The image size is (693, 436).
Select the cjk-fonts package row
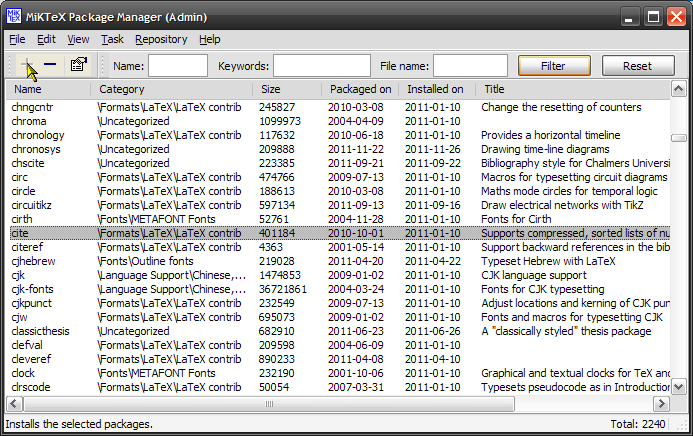[x=338, y=289]
